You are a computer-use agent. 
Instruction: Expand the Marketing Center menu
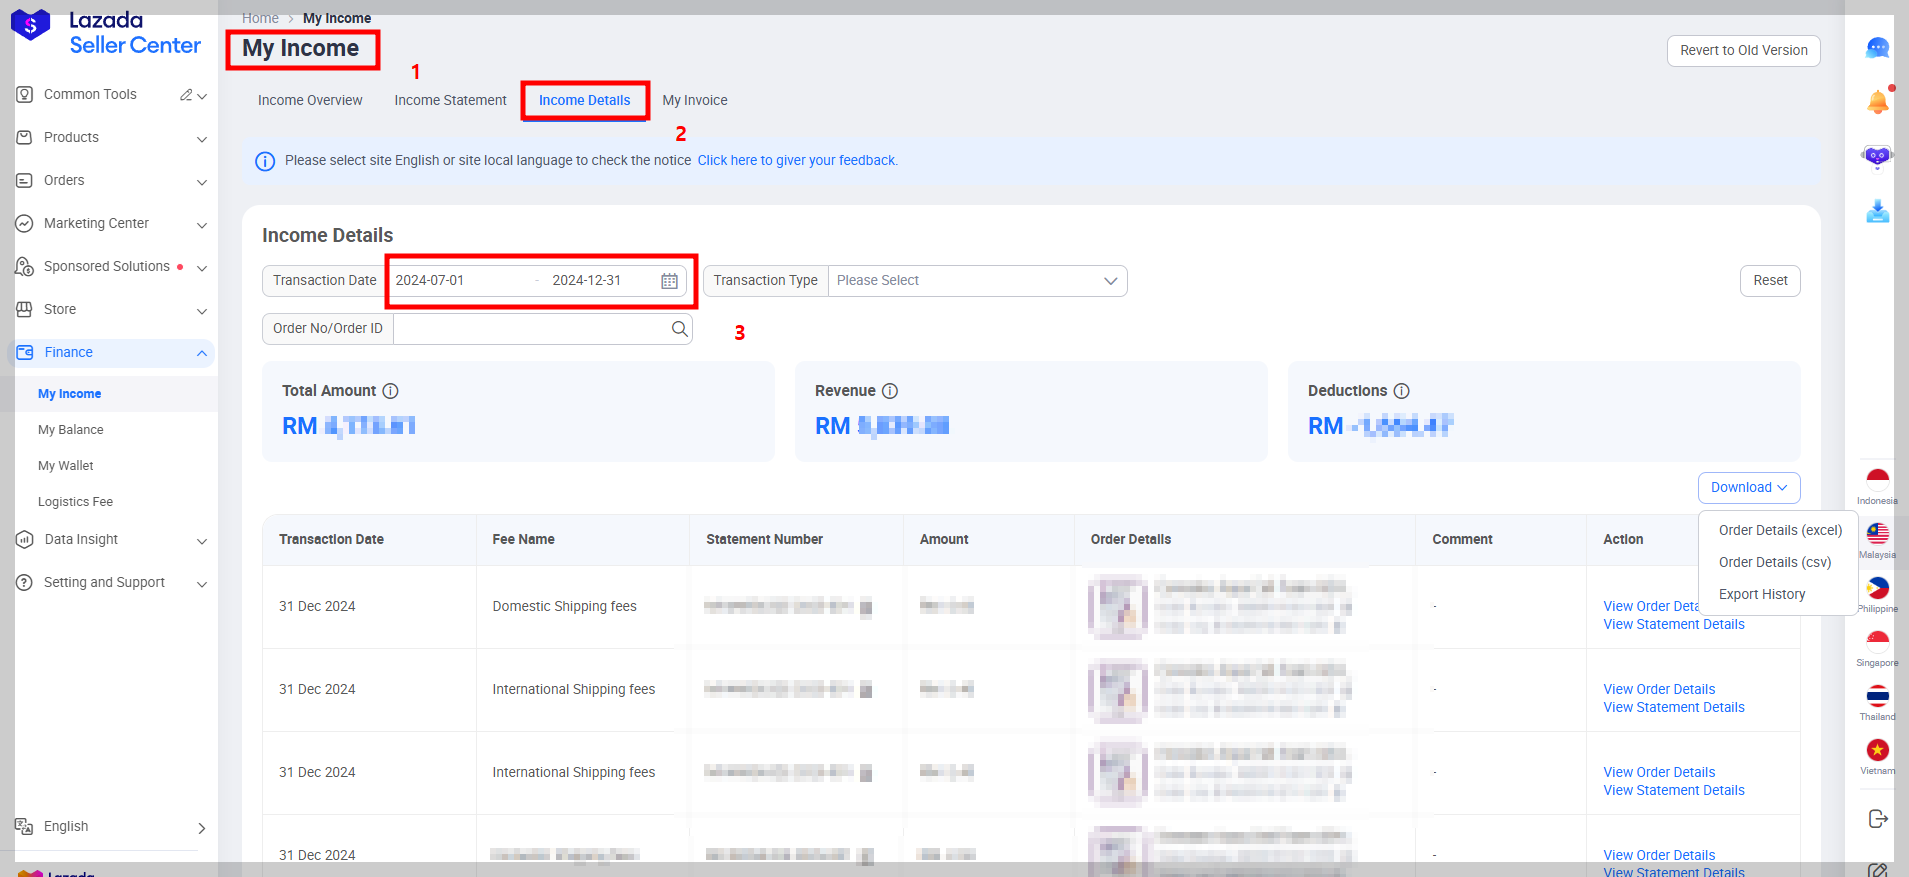[202, 225]
